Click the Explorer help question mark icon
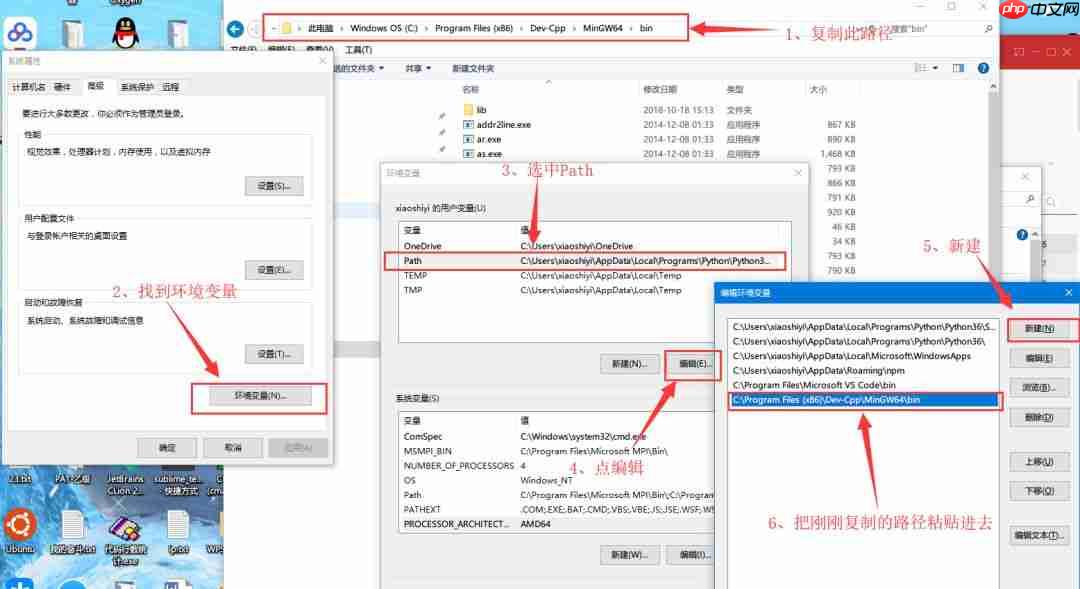Screen dimensions: 1080x589 pyautogui.click(x=983, y=68)
